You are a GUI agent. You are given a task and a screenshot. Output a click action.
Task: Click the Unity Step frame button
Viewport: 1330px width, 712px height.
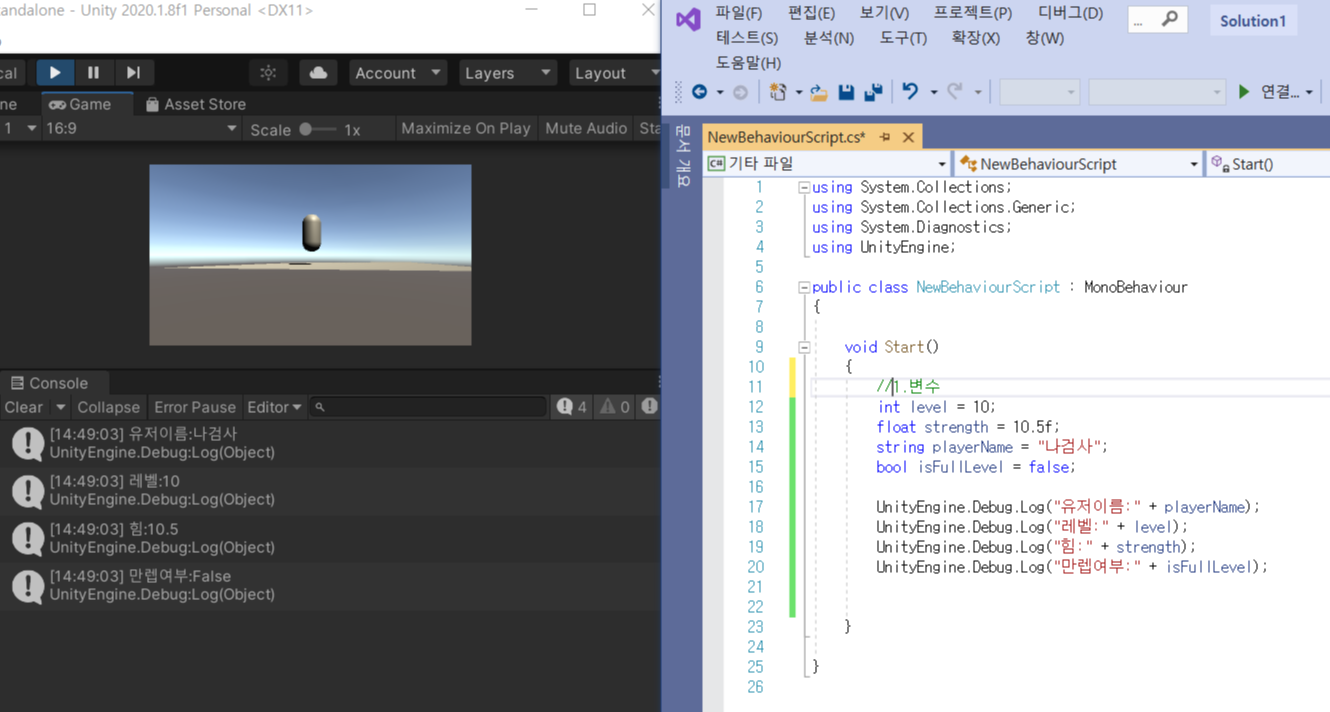coord(133,73)
